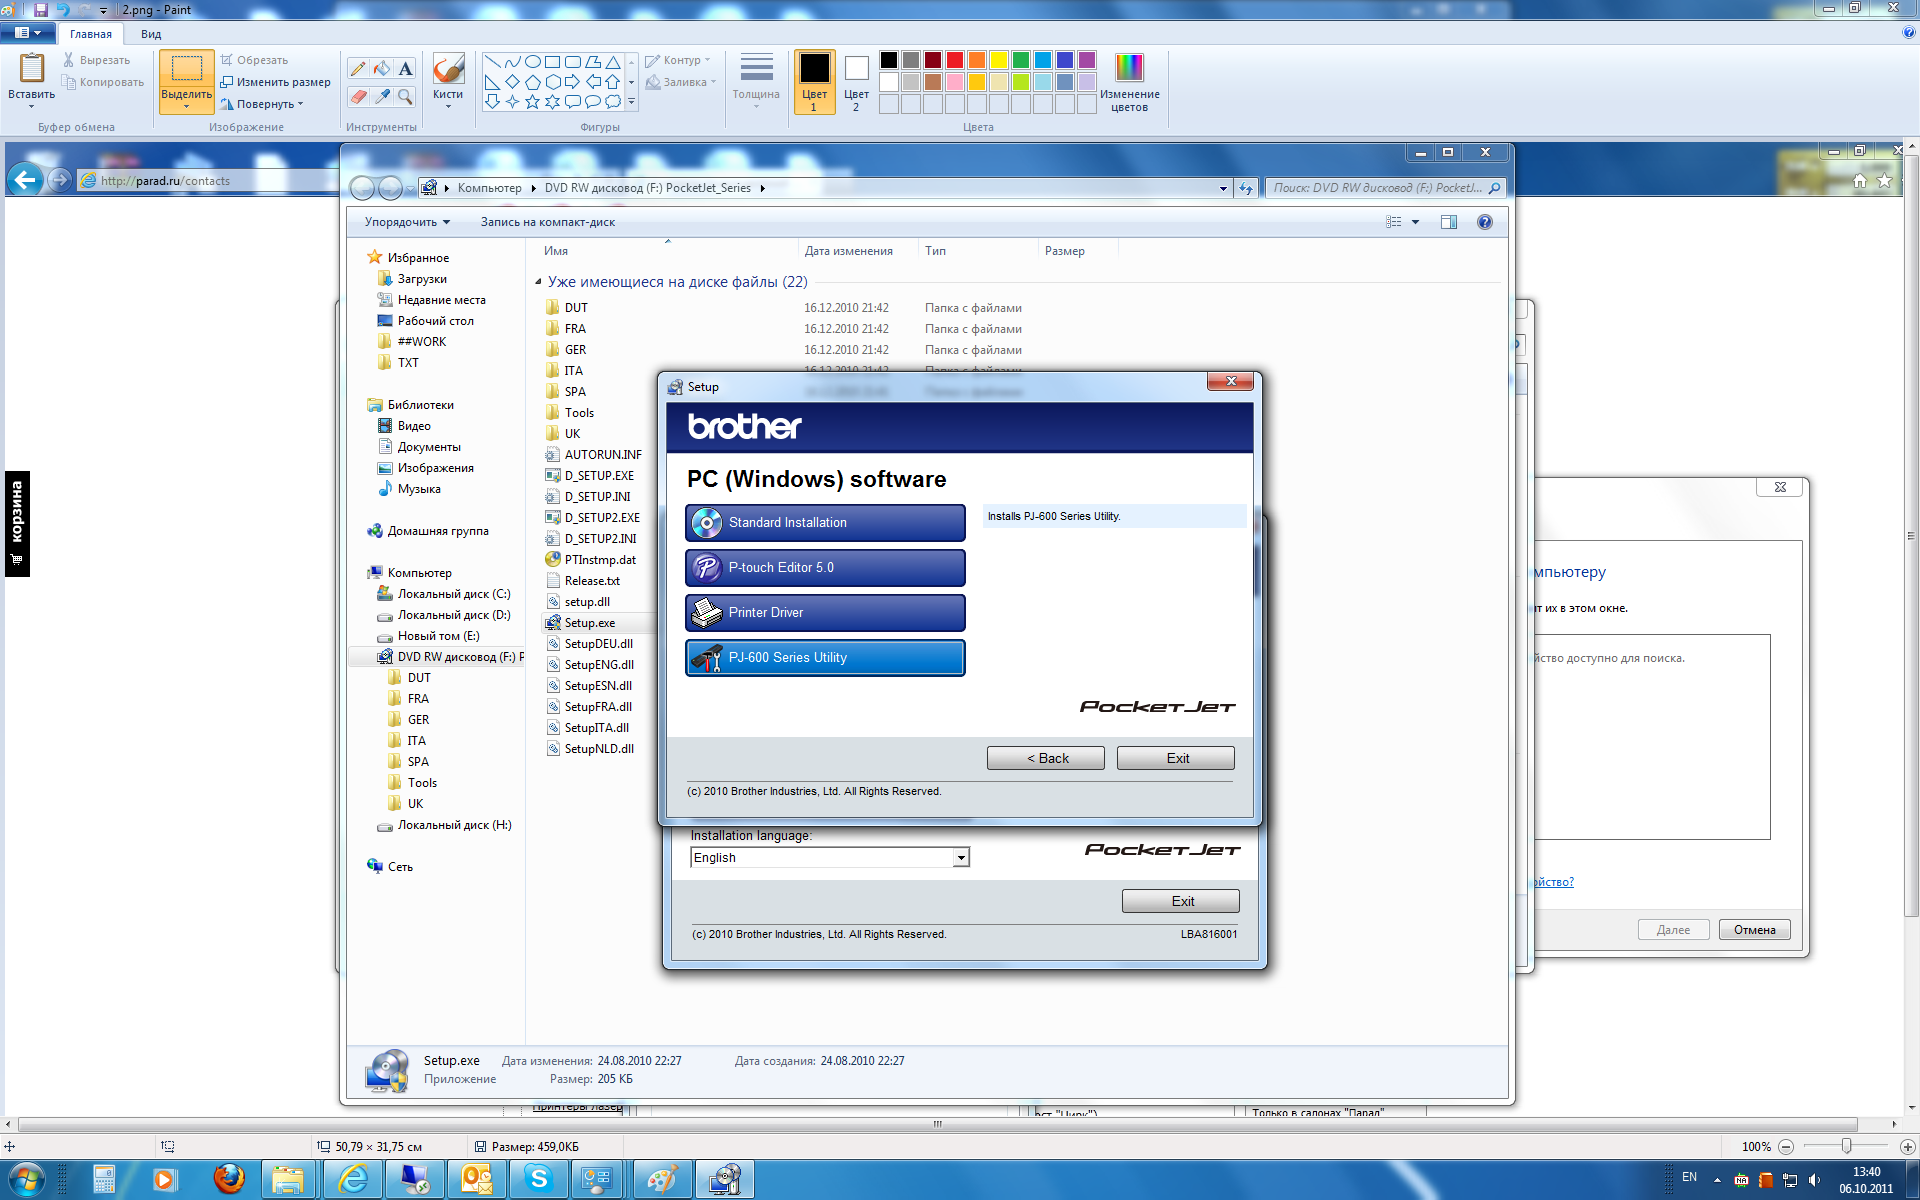Click the Printer Driver install button
The height and width of the screenshot is (1200, 1920).
tap(825, 613)
